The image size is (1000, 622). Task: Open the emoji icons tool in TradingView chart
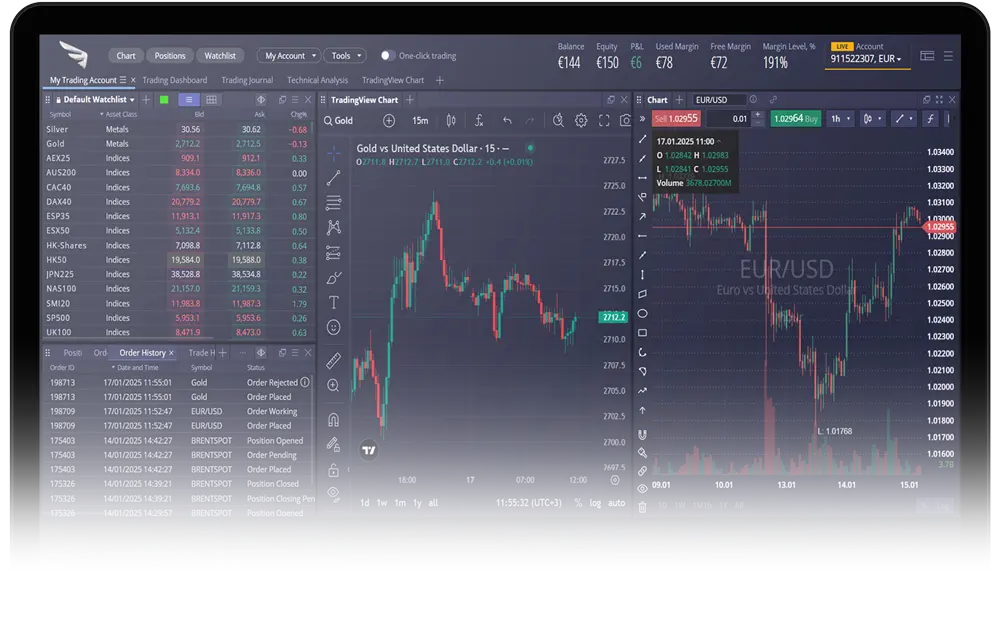tap(334, 327)
